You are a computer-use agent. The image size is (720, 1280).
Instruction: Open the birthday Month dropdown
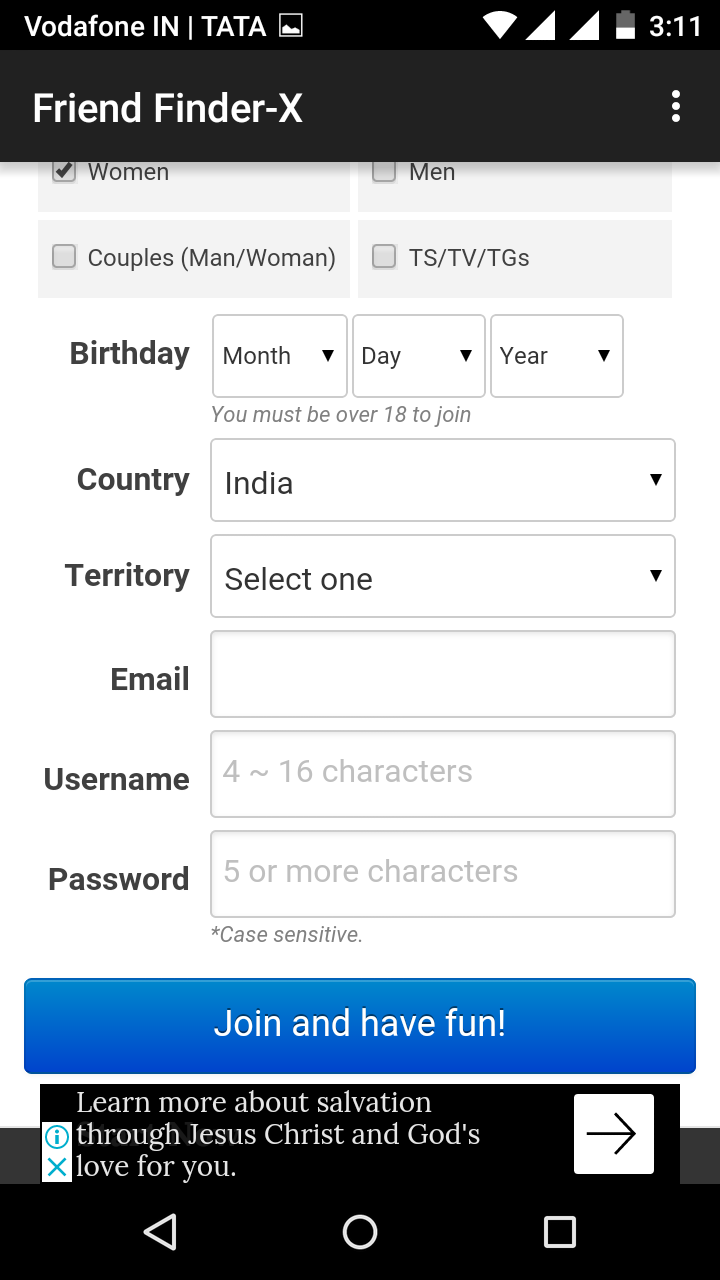coord(279,356)
